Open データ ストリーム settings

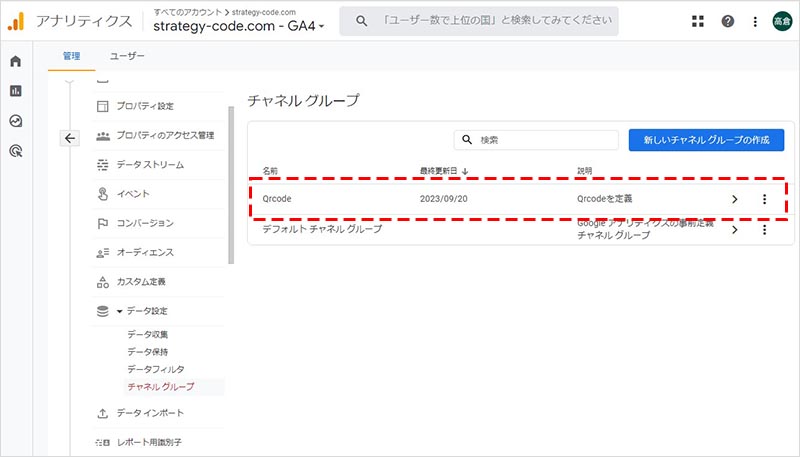point(150,164)
